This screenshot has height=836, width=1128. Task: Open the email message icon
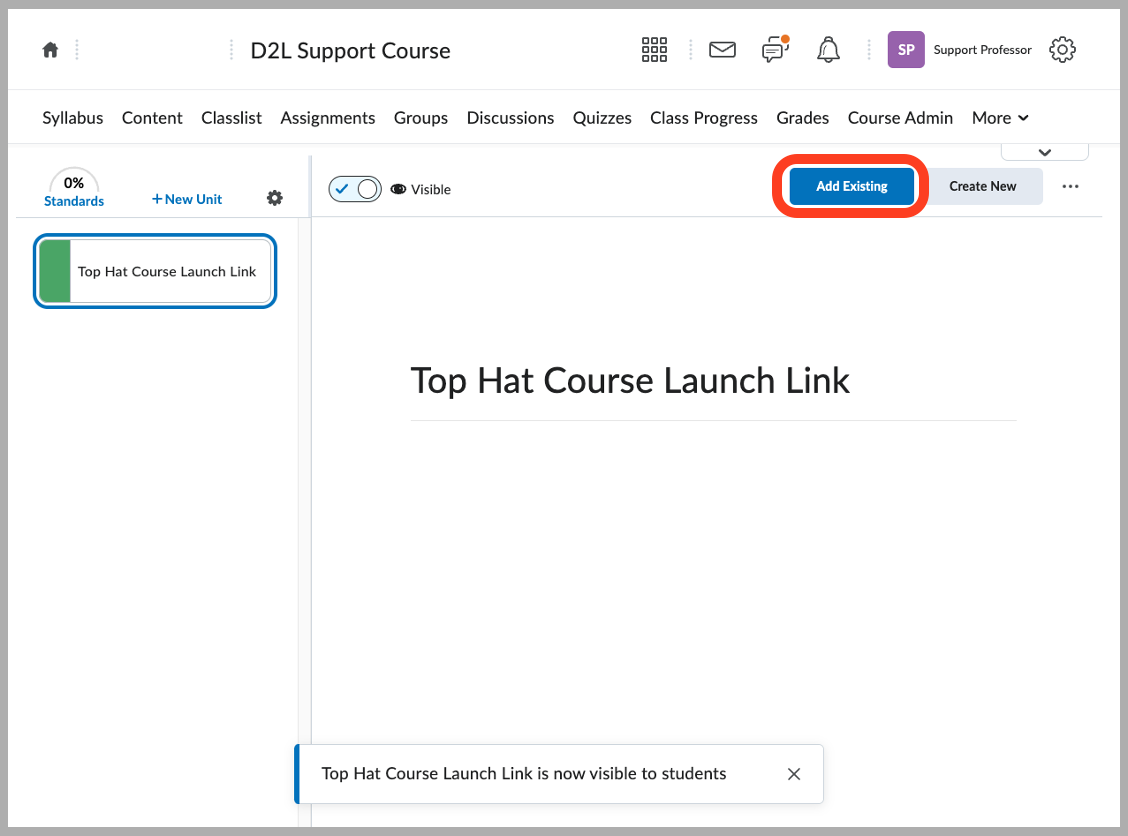722,49
